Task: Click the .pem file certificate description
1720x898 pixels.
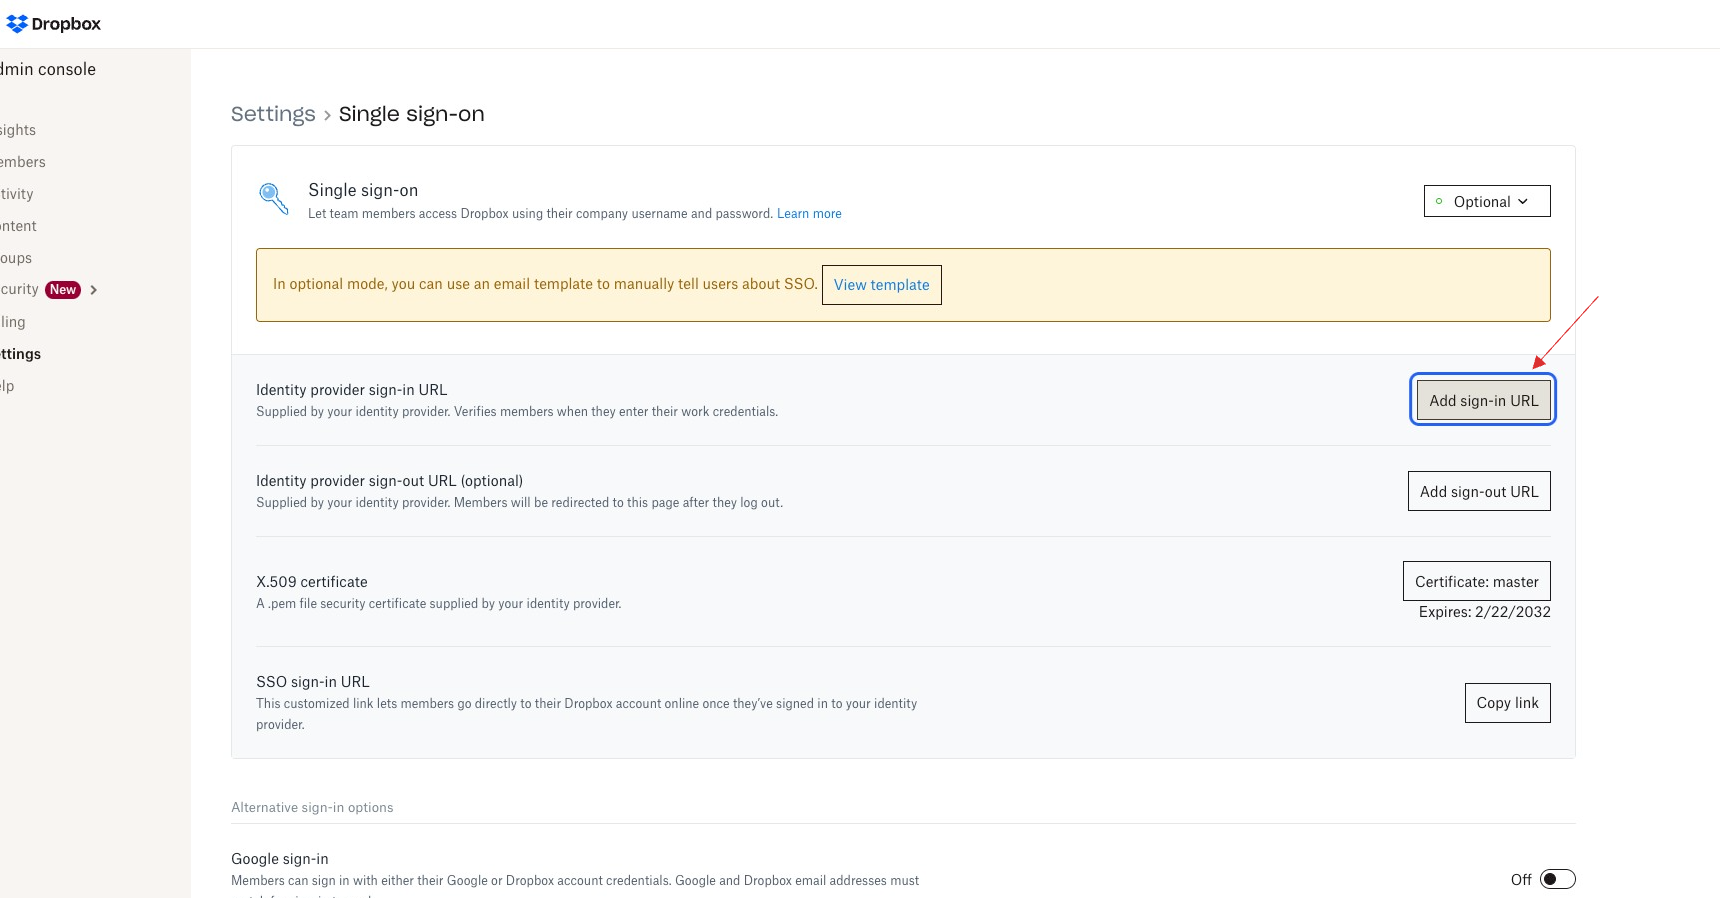Action: [x=439, y=604]
